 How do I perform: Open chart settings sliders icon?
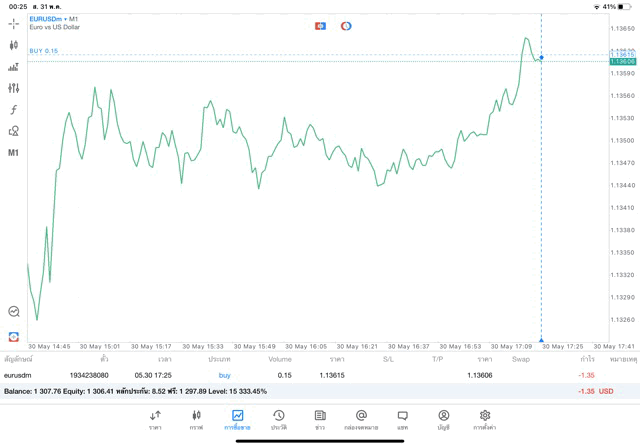(14, 88)
